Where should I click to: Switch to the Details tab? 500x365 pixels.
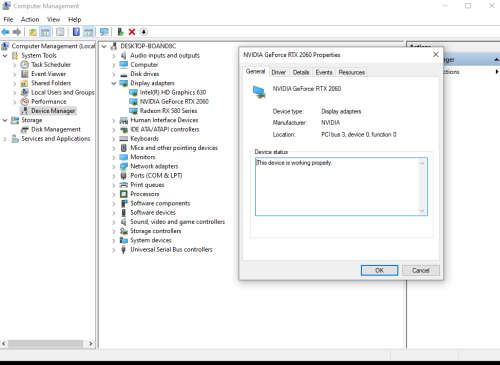[x=301, y=72]
